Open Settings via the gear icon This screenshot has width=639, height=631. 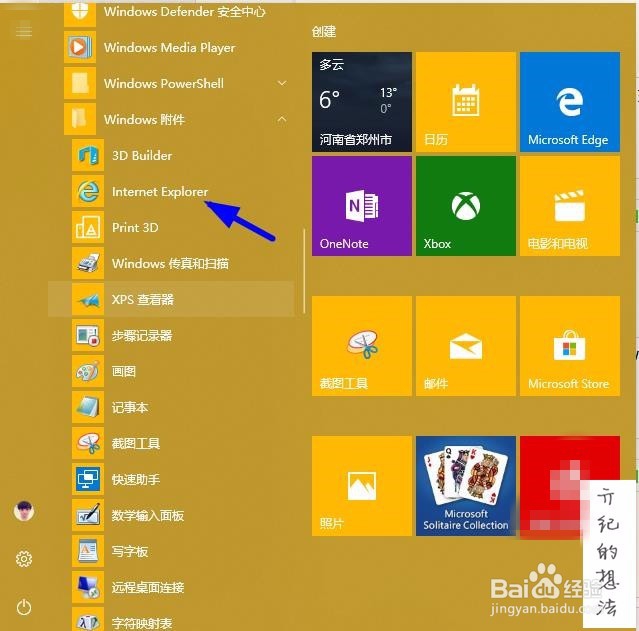click(24, 559)
